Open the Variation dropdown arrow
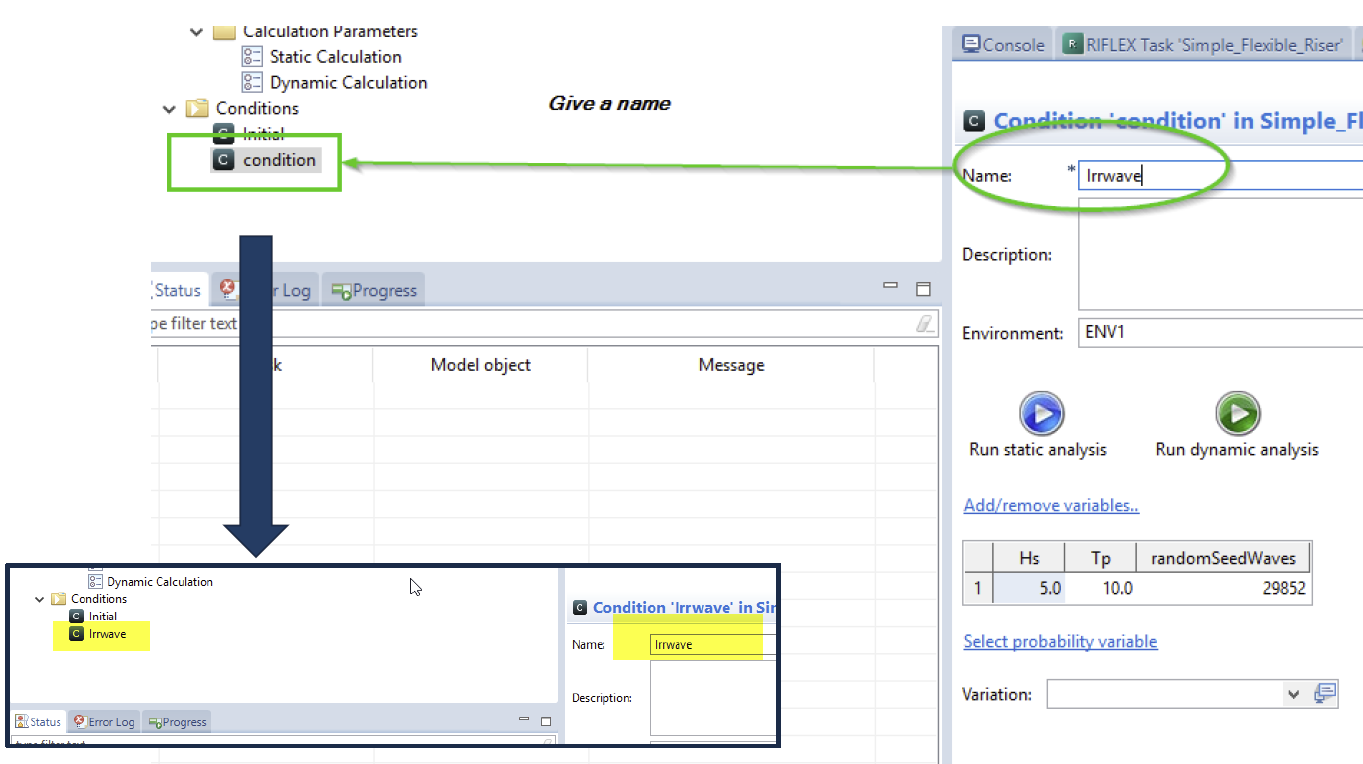Image resolution: width=1363 pixels, height=764 pixels. click(x=1293, y=694)
